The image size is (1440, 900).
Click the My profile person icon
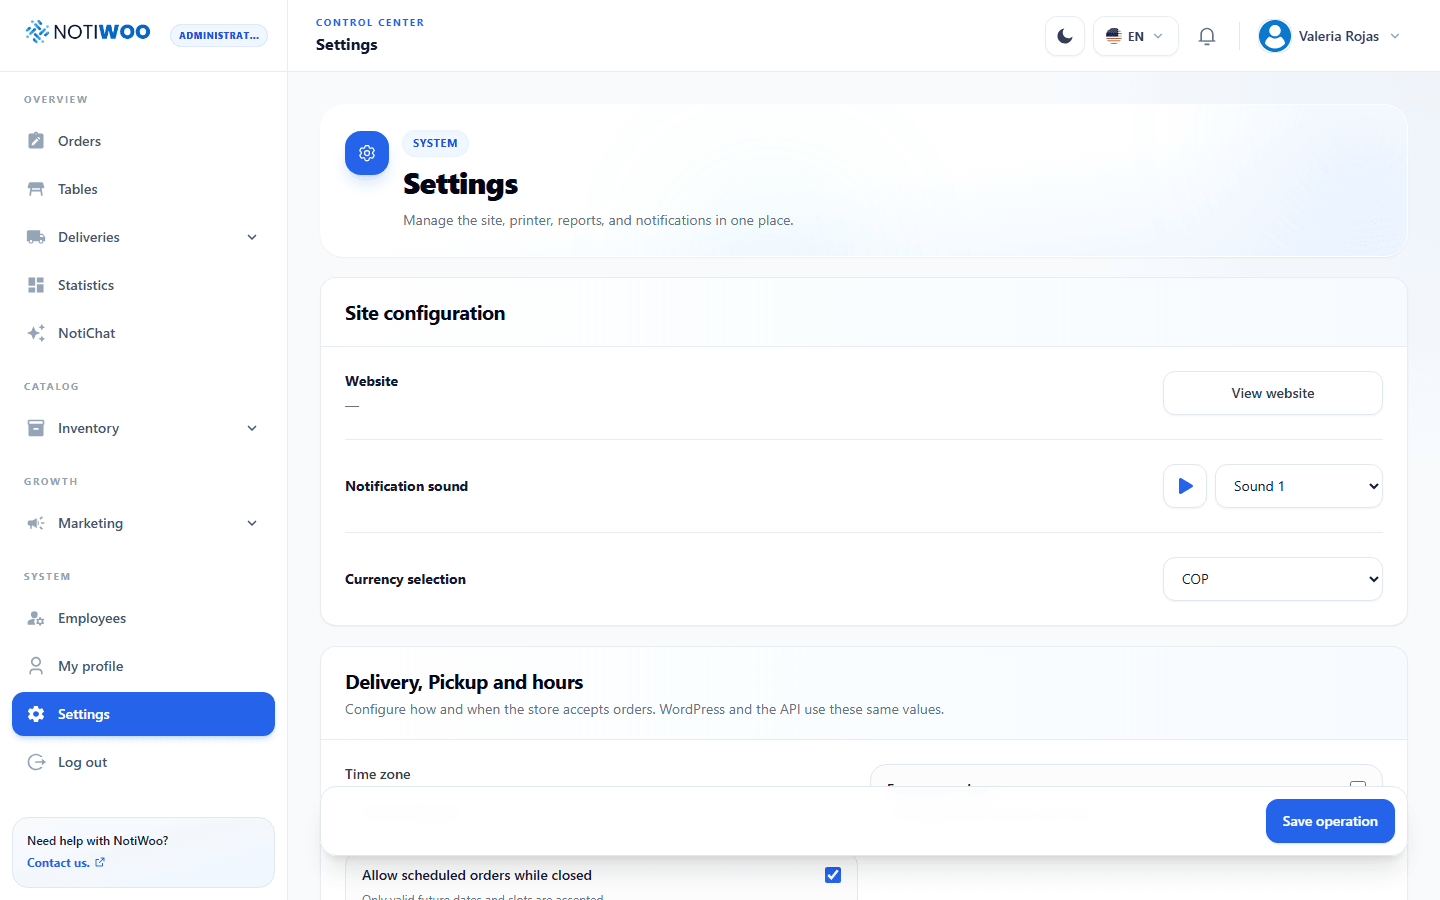[36, 666]
